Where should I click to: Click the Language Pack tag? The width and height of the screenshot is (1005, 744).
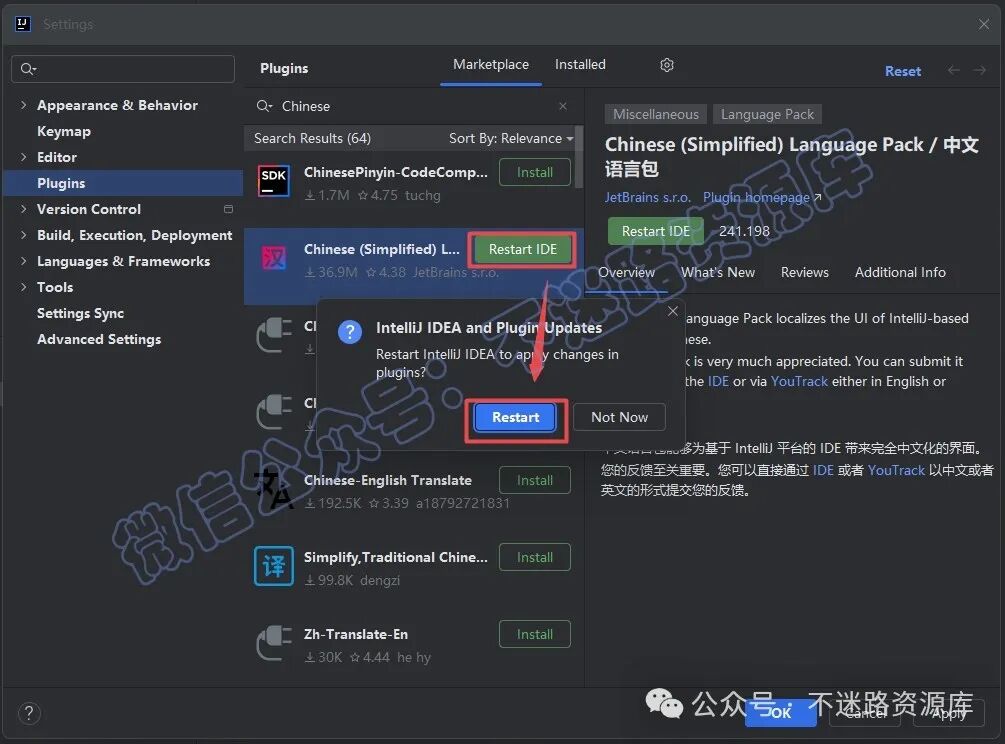(x=767, y=114)
